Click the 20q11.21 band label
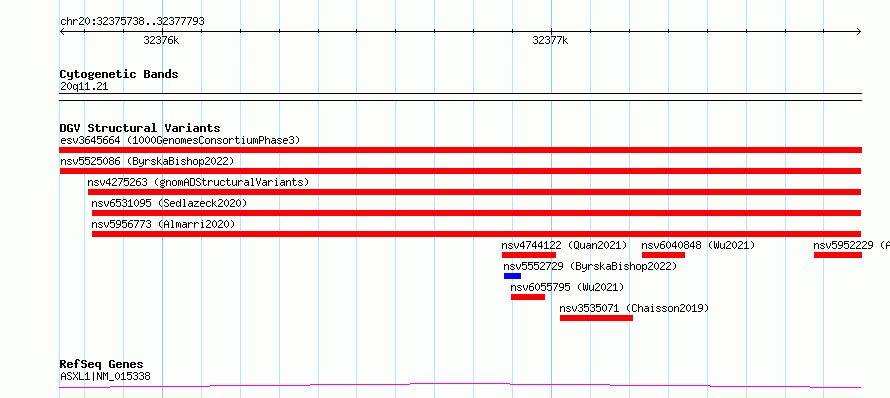This screenshot has width=890, height=398. (84, 87)
